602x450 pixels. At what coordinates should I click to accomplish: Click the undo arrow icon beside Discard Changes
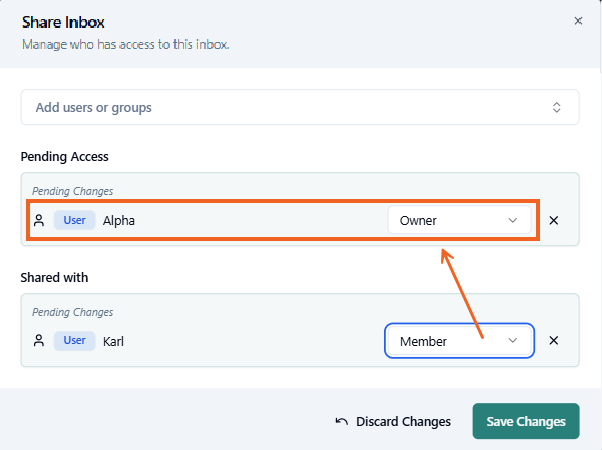341,422
